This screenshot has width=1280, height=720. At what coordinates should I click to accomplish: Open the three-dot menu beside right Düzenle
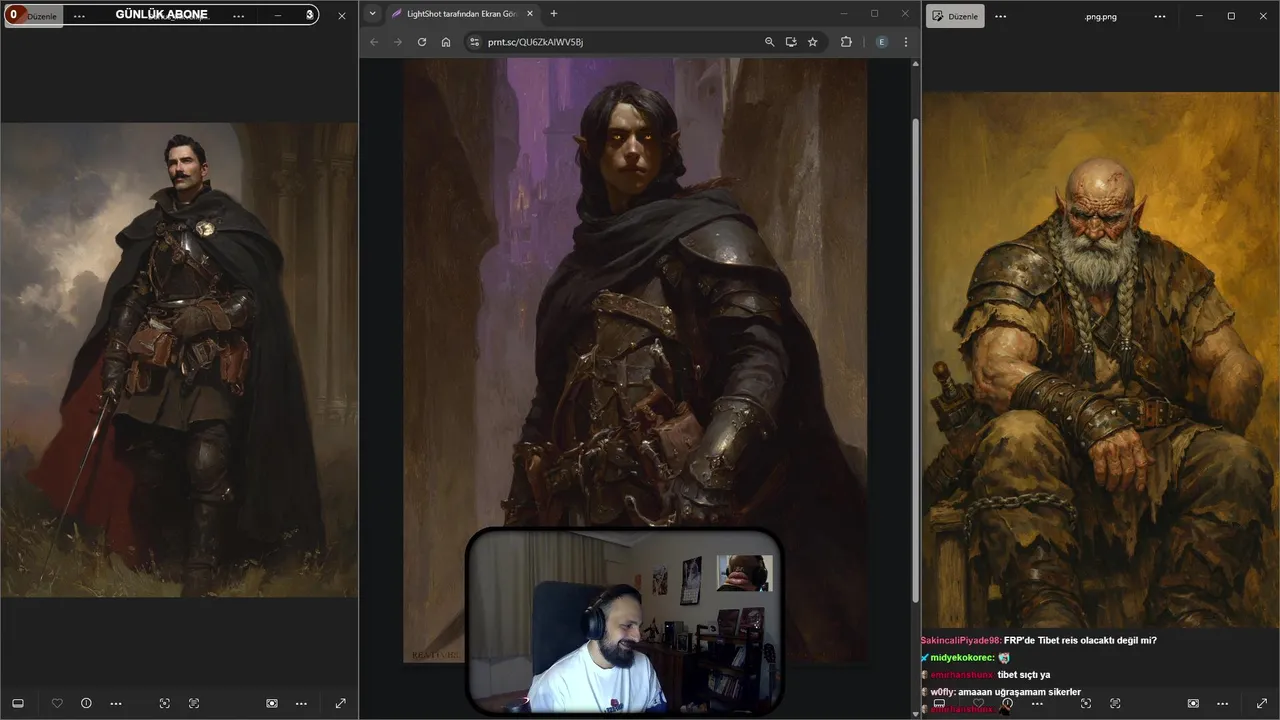tap(1003, 16)
